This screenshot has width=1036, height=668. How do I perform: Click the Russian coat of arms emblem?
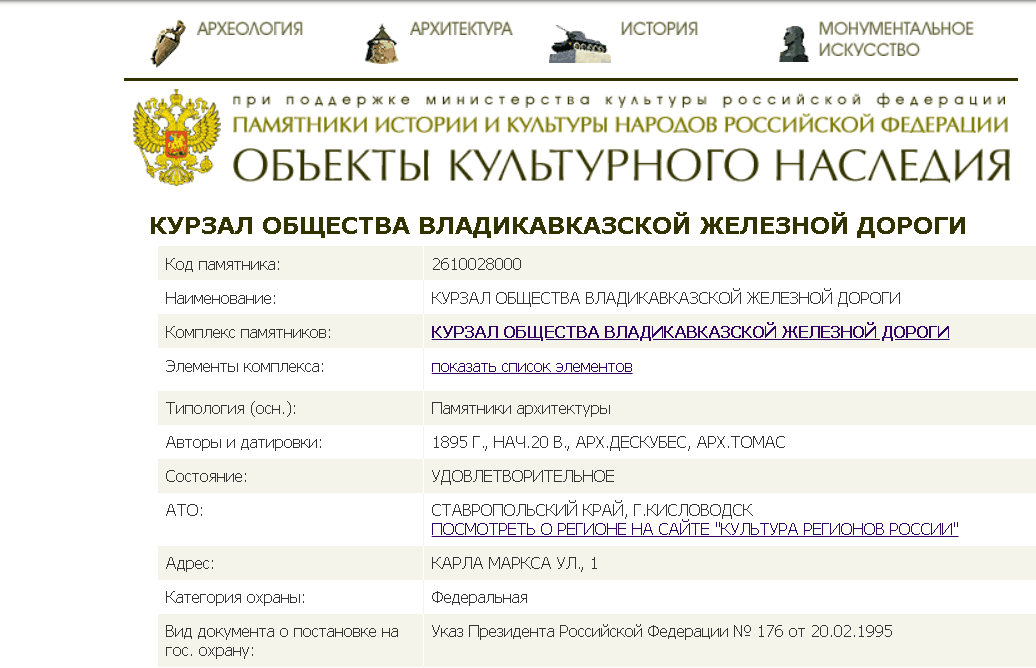coord(176,137)
